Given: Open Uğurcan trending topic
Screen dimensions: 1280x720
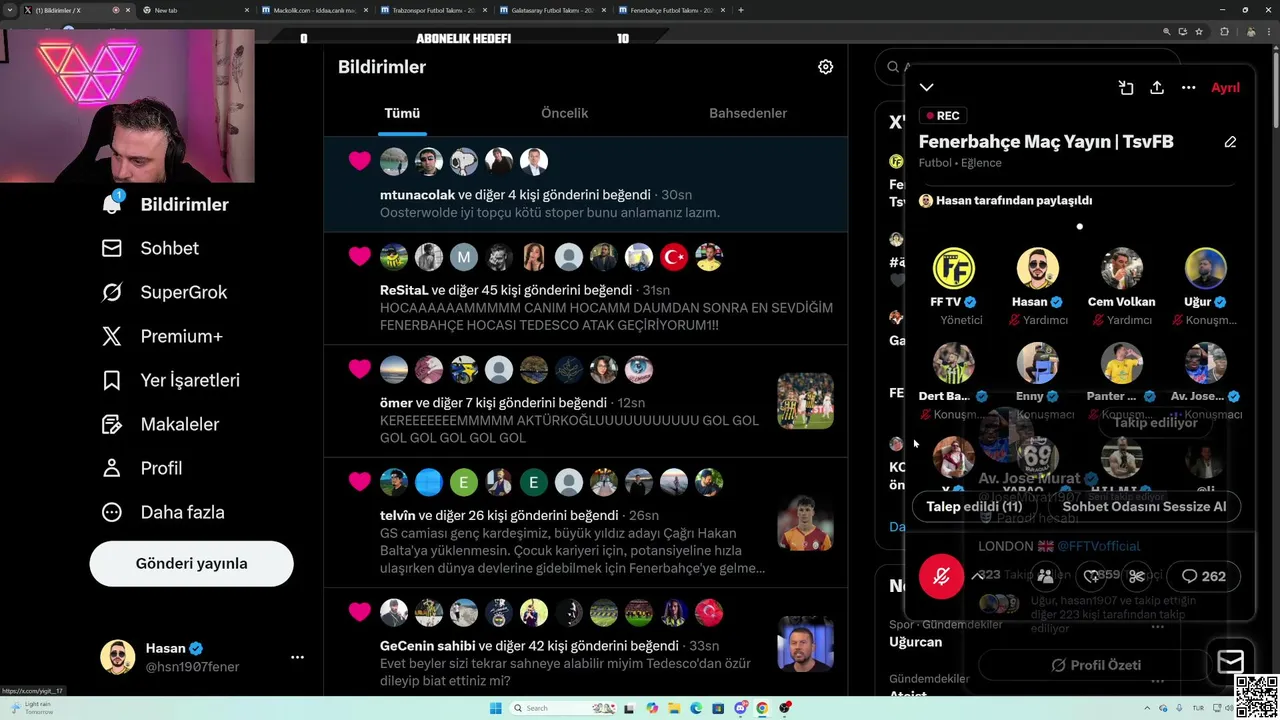Looking at the screenshot, I should 915,642.
